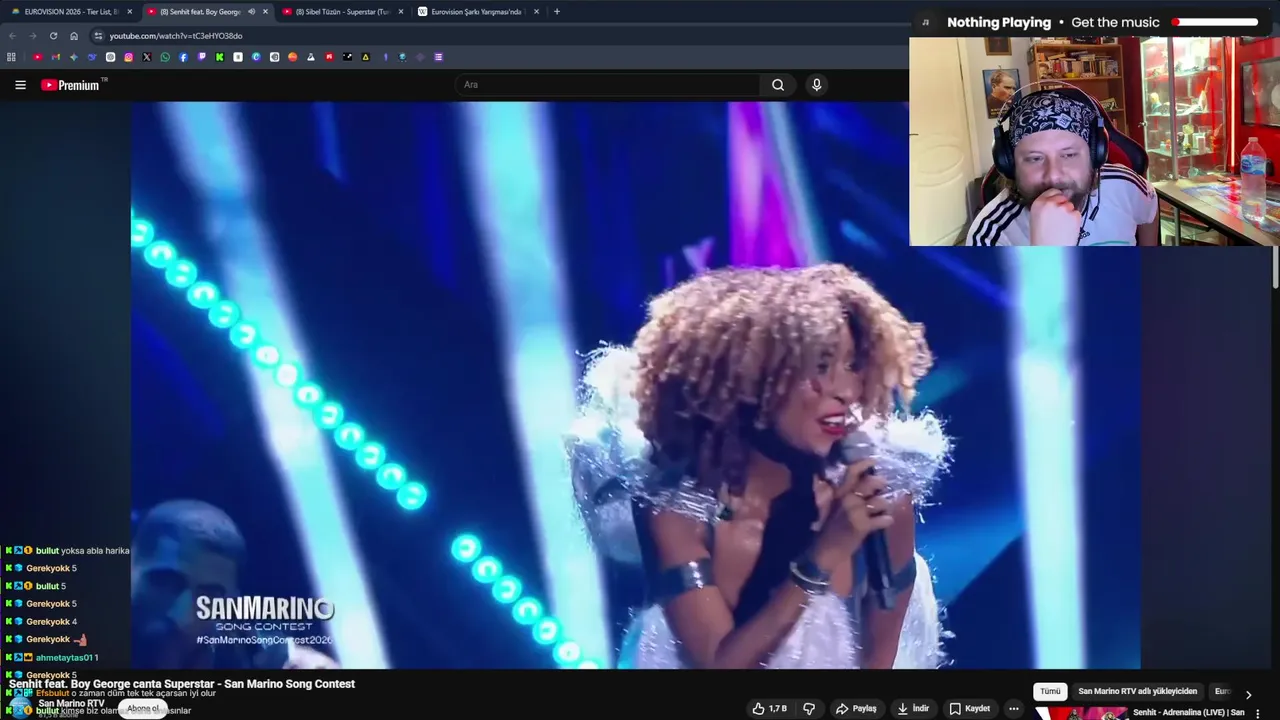Open Senhit - Adrenalina (LIVE) suggested video

(x=1188, y=713)
